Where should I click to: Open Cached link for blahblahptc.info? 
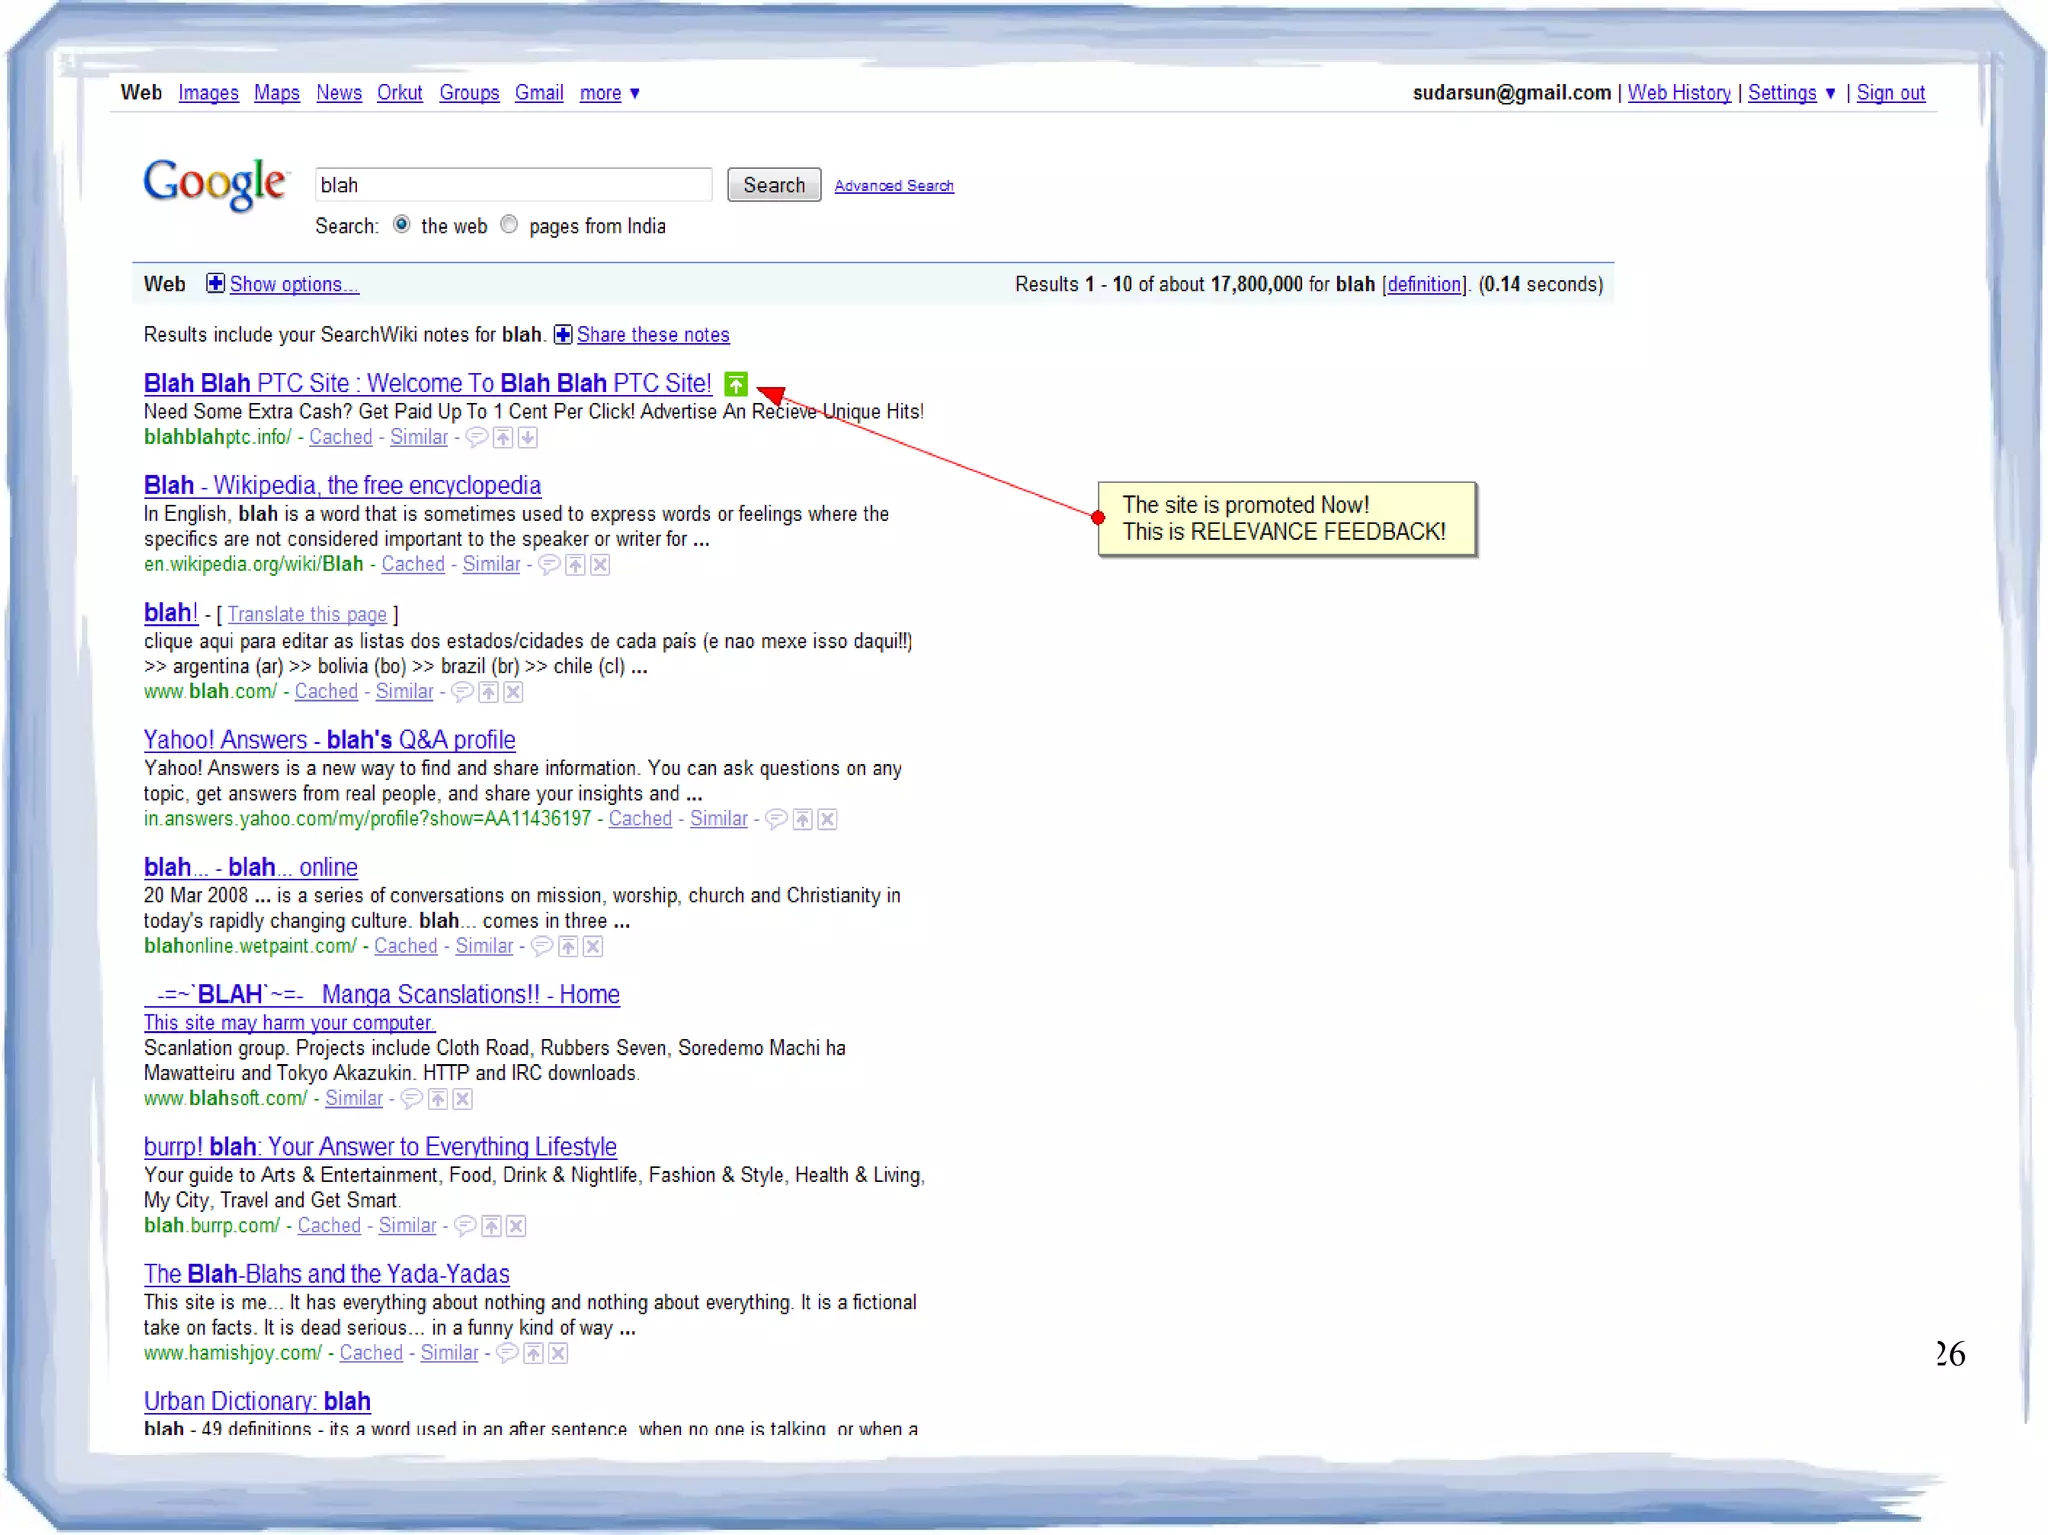341,437
